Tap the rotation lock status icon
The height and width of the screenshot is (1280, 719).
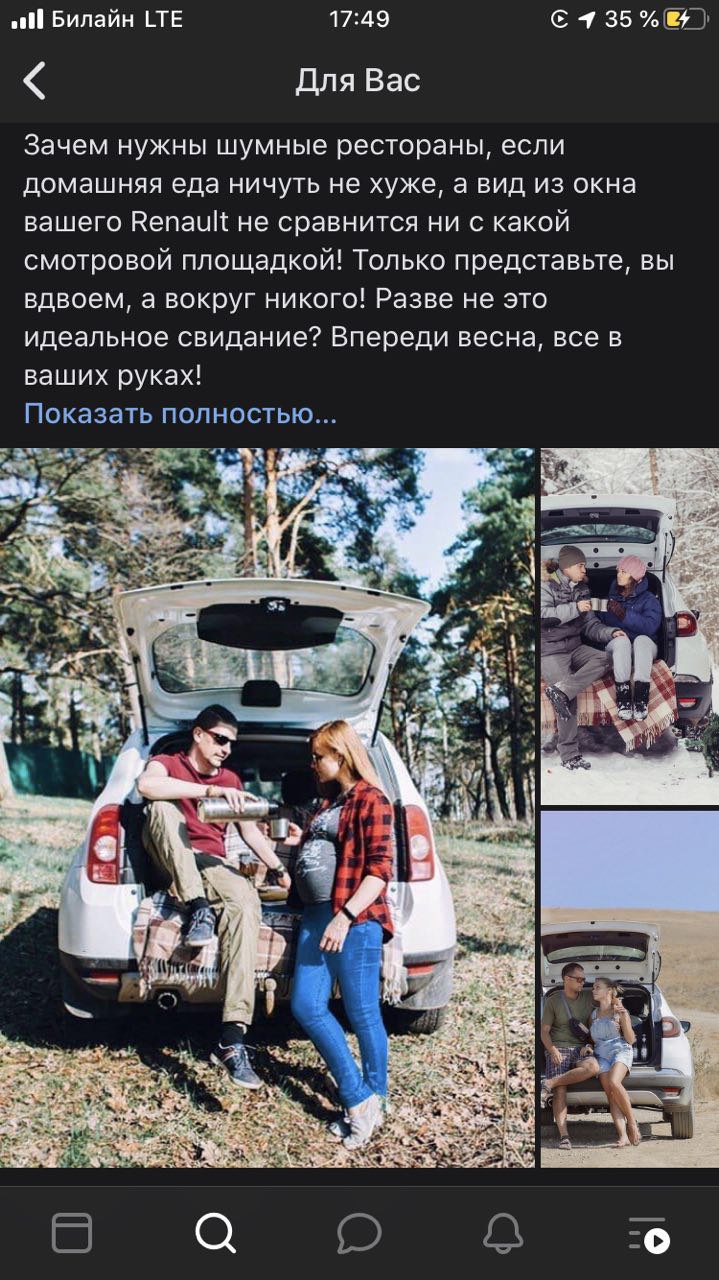[560, 19]
